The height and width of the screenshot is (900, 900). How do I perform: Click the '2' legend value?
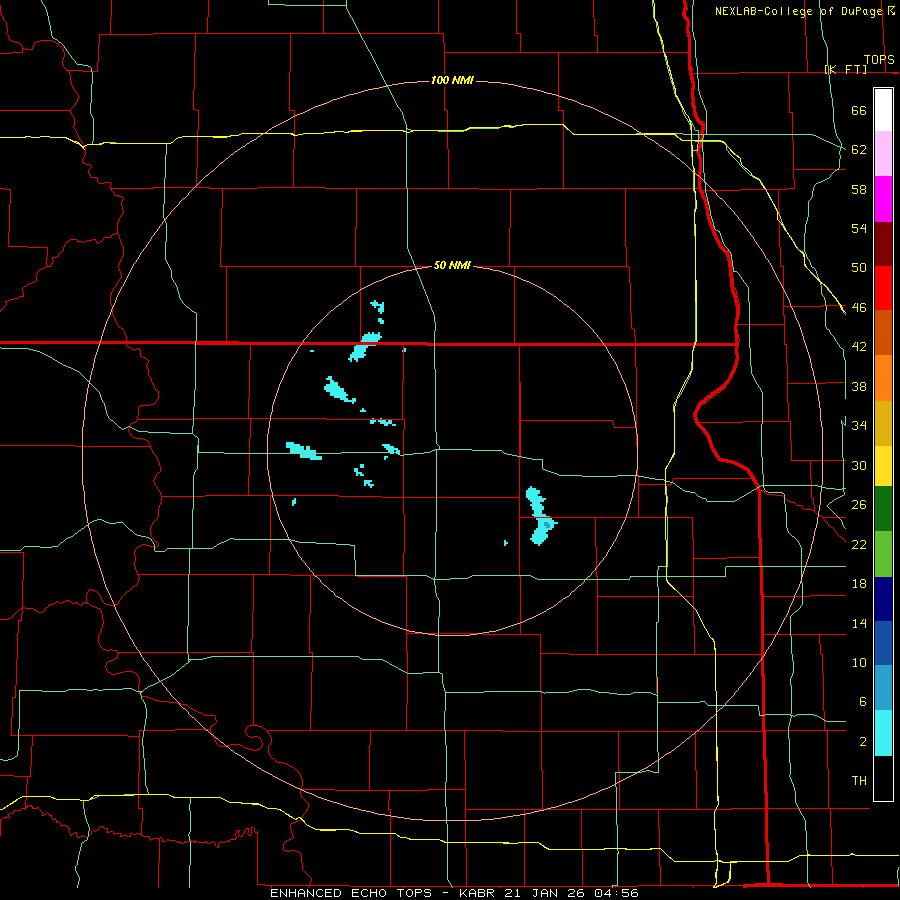(862, 742)
